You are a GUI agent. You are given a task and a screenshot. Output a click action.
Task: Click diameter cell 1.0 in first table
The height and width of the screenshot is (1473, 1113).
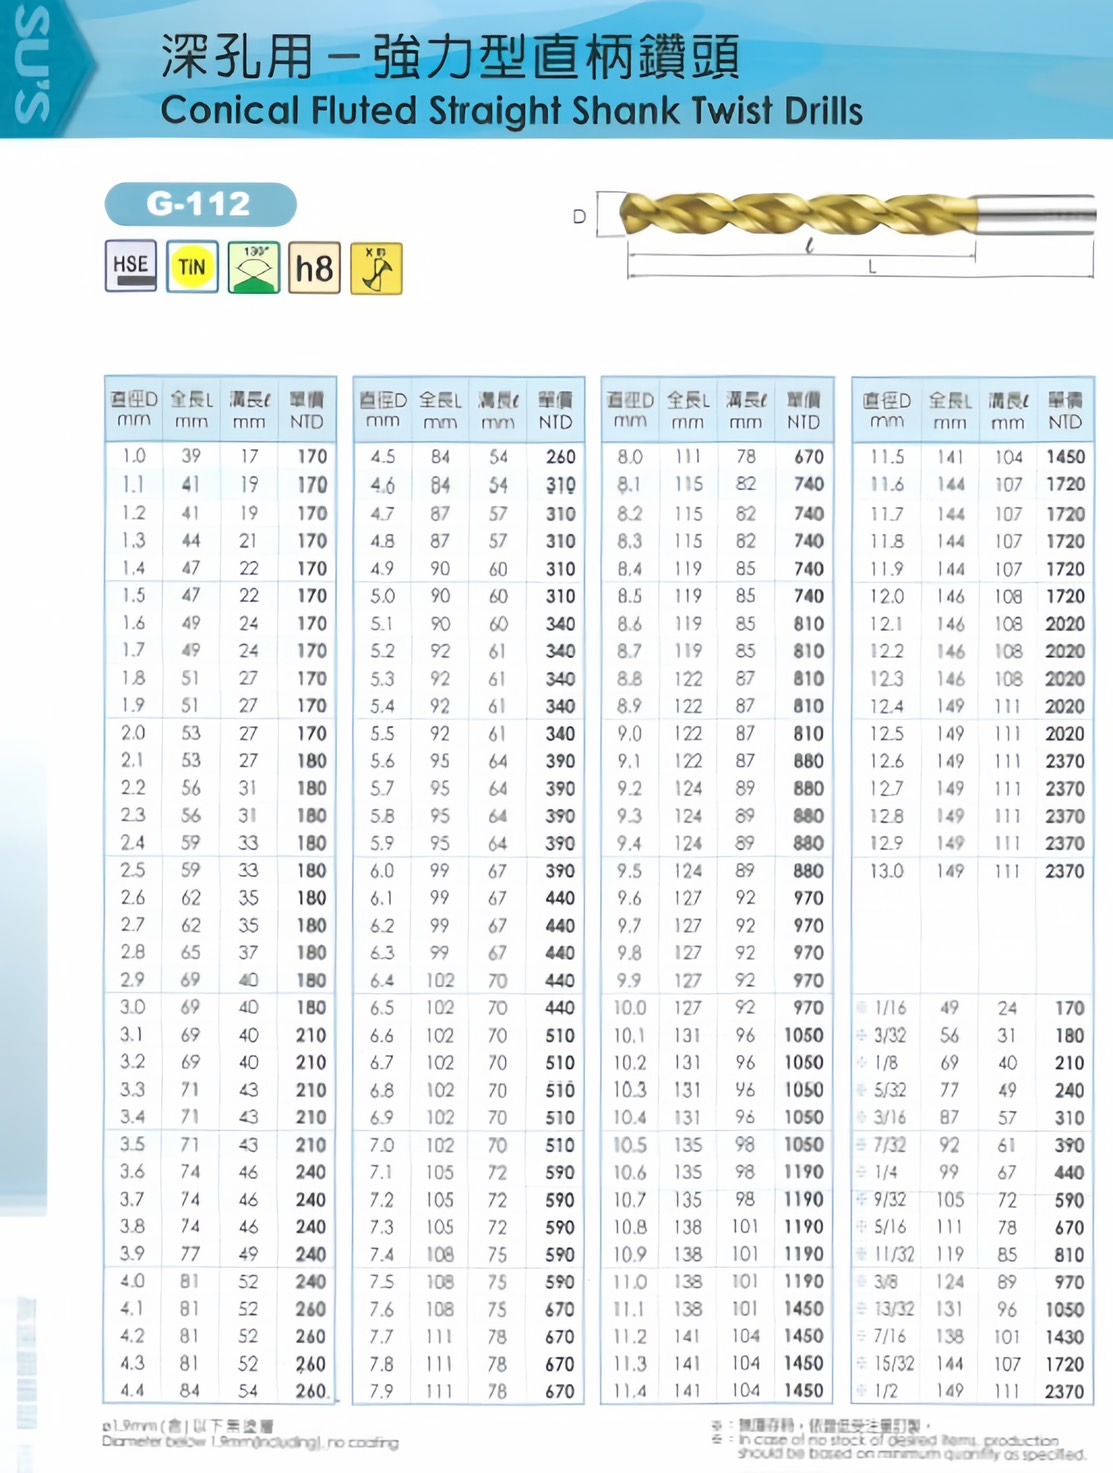pyautogui.click(x=134, y=456)
